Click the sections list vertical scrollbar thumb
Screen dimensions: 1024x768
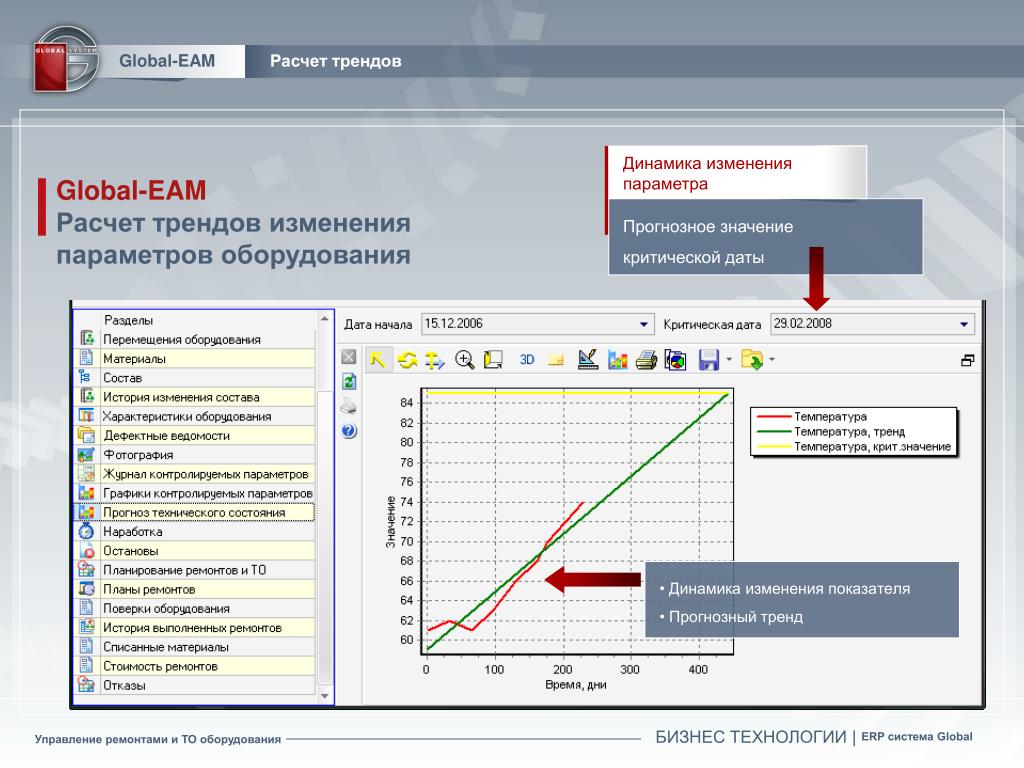click(x=325, y=536)
